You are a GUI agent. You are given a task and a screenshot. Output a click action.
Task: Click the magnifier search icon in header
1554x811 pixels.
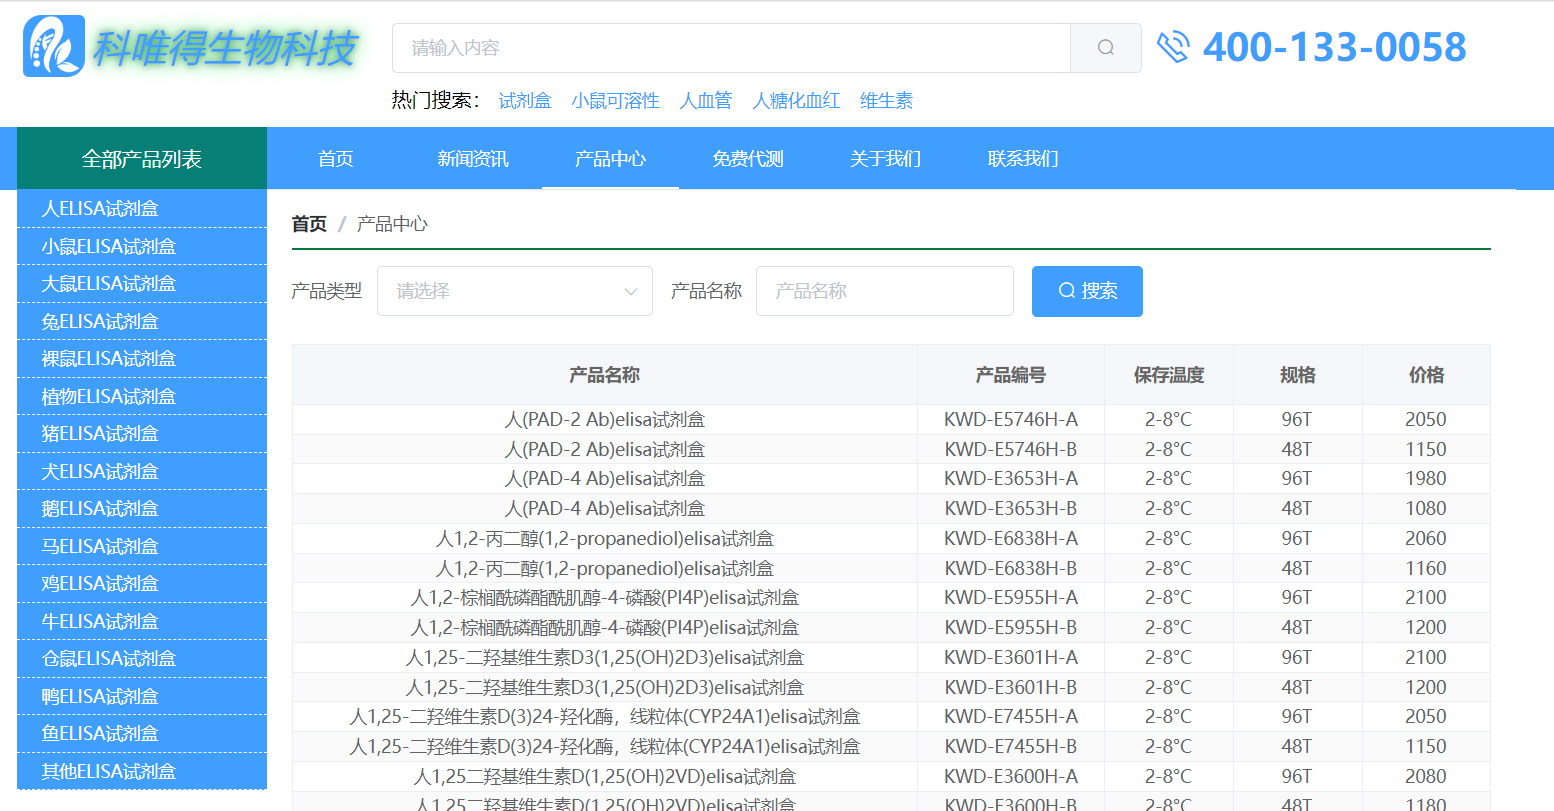pos(1106,48)
